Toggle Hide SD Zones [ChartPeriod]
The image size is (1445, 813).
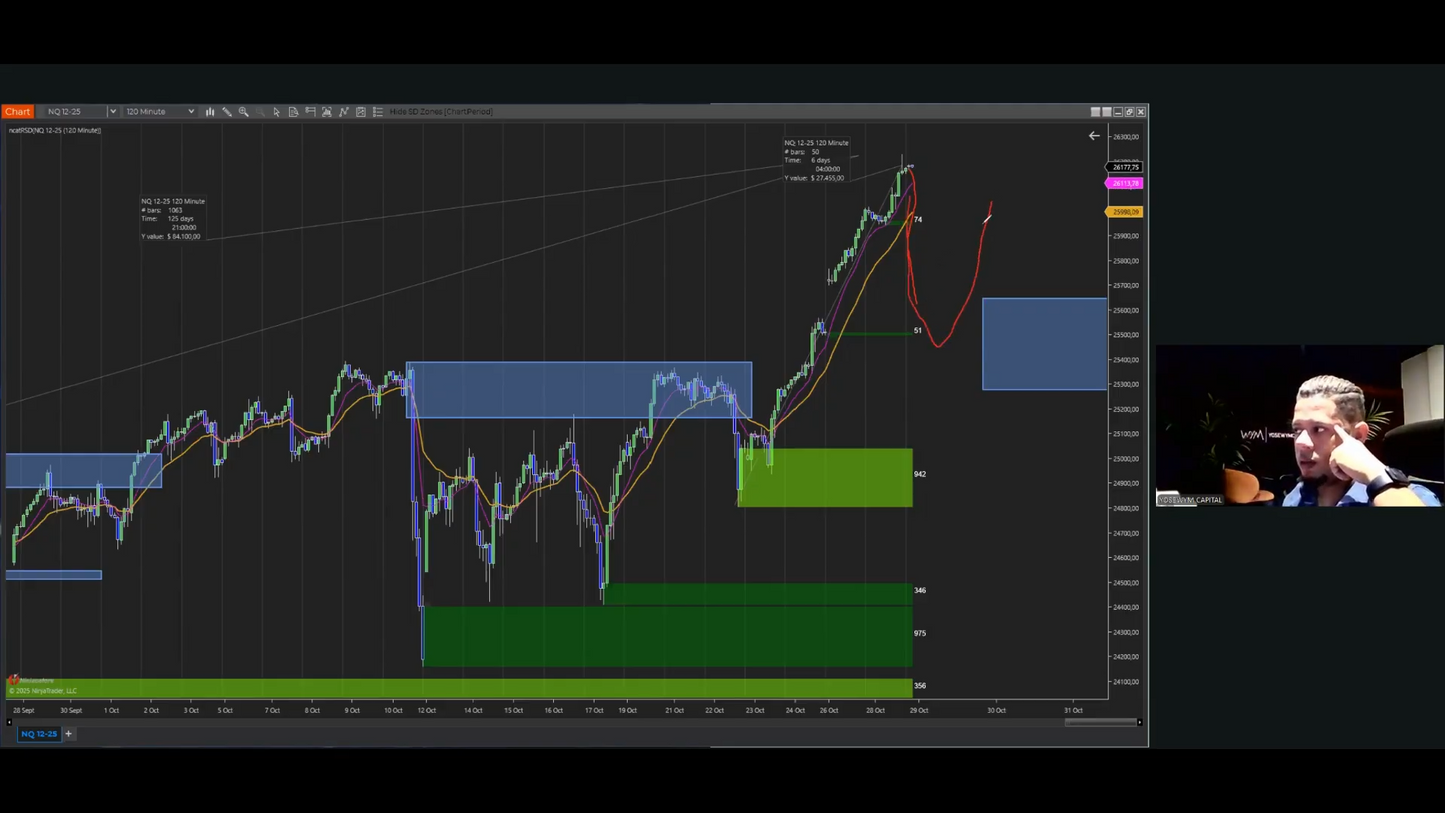pos(441,112)
